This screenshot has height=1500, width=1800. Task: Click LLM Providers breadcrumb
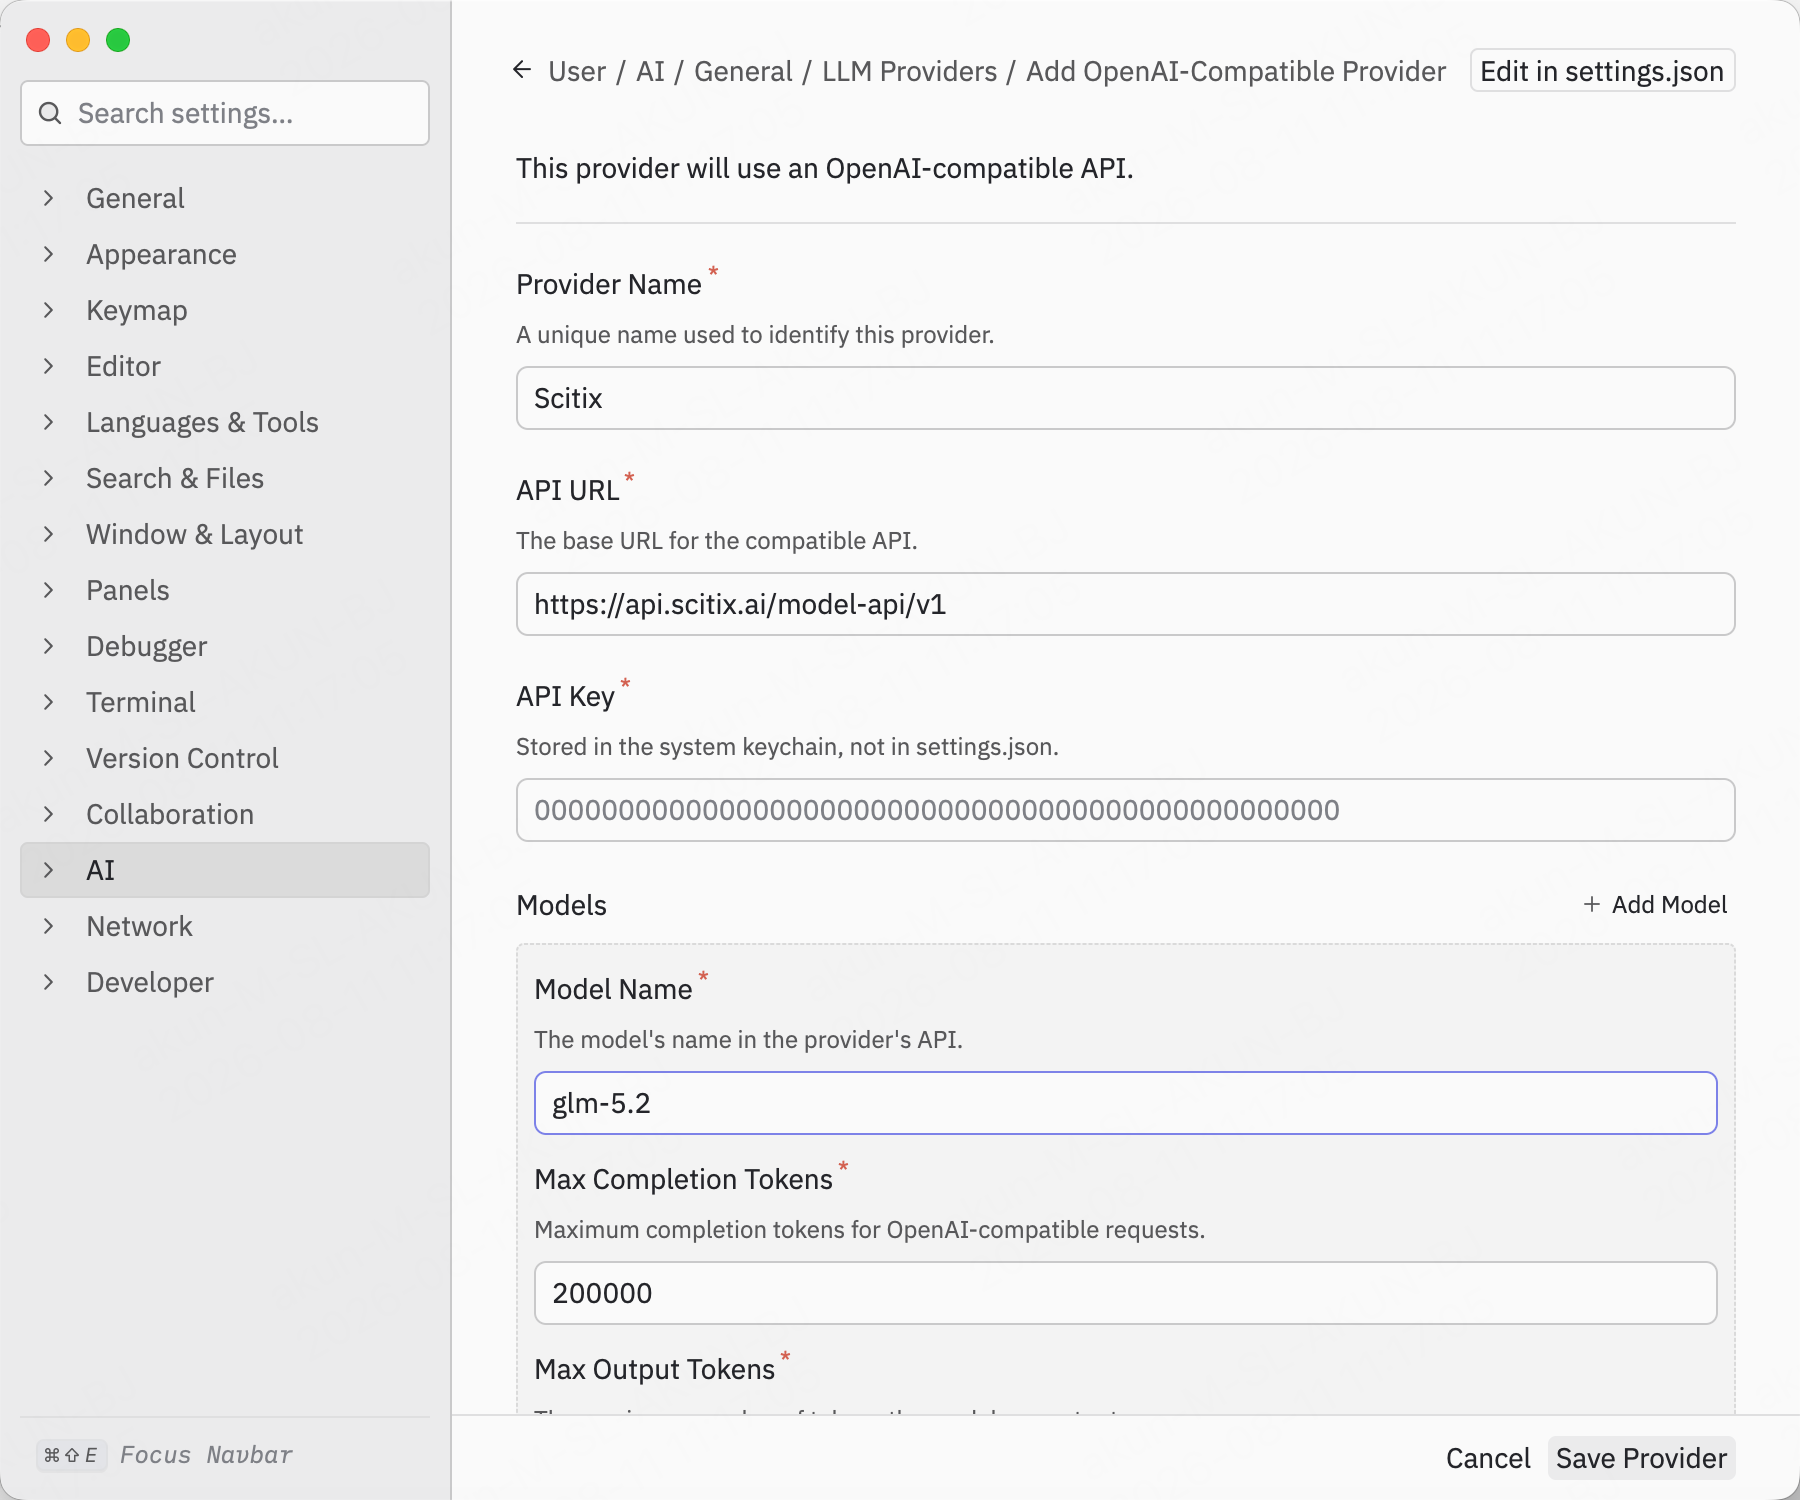[x=909, y=71]
